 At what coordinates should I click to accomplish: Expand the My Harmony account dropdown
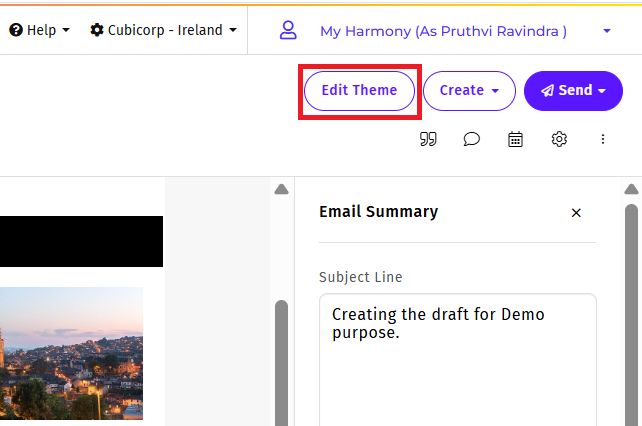(x=606, y=32)
